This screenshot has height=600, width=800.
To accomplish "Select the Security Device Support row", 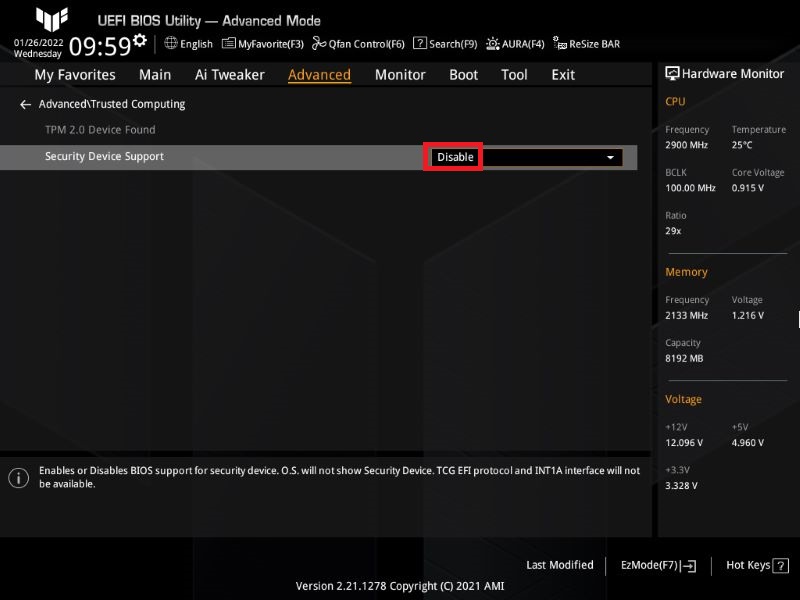I will [318, 157].
